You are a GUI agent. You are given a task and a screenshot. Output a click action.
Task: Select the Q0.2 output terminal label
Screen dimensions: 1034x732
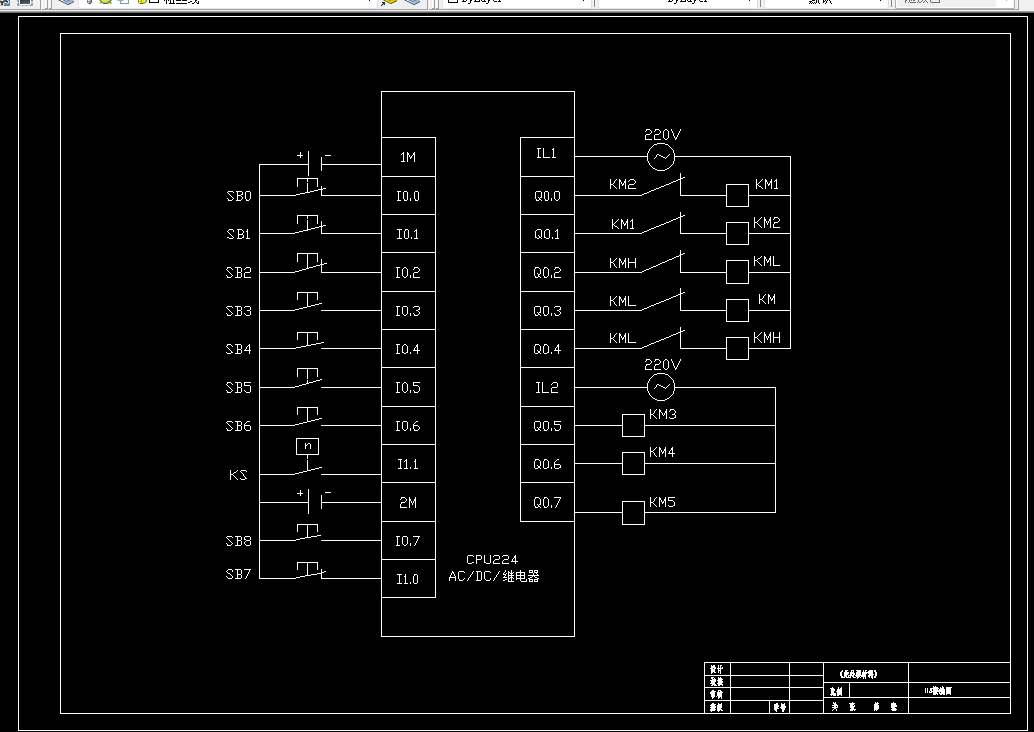pos(547,272)
